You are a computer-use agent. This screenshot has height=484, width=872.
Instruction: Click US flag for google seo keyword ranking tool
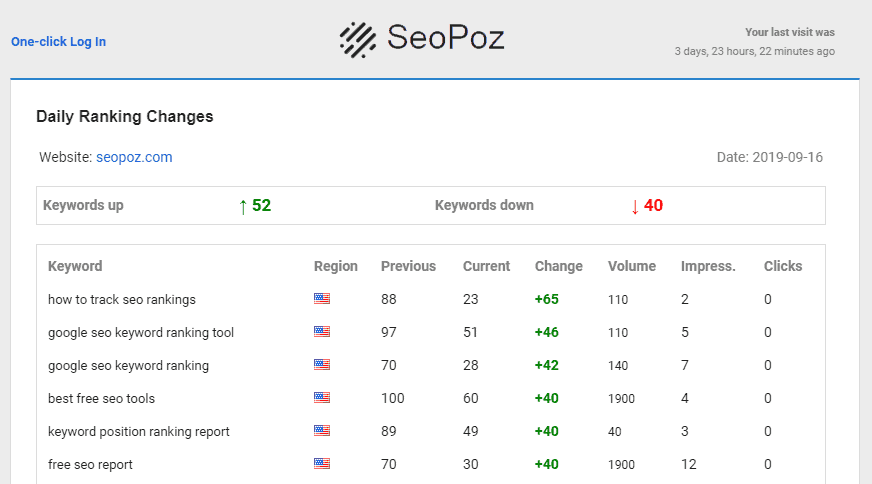pyautogui.click(x=322, y=332)
